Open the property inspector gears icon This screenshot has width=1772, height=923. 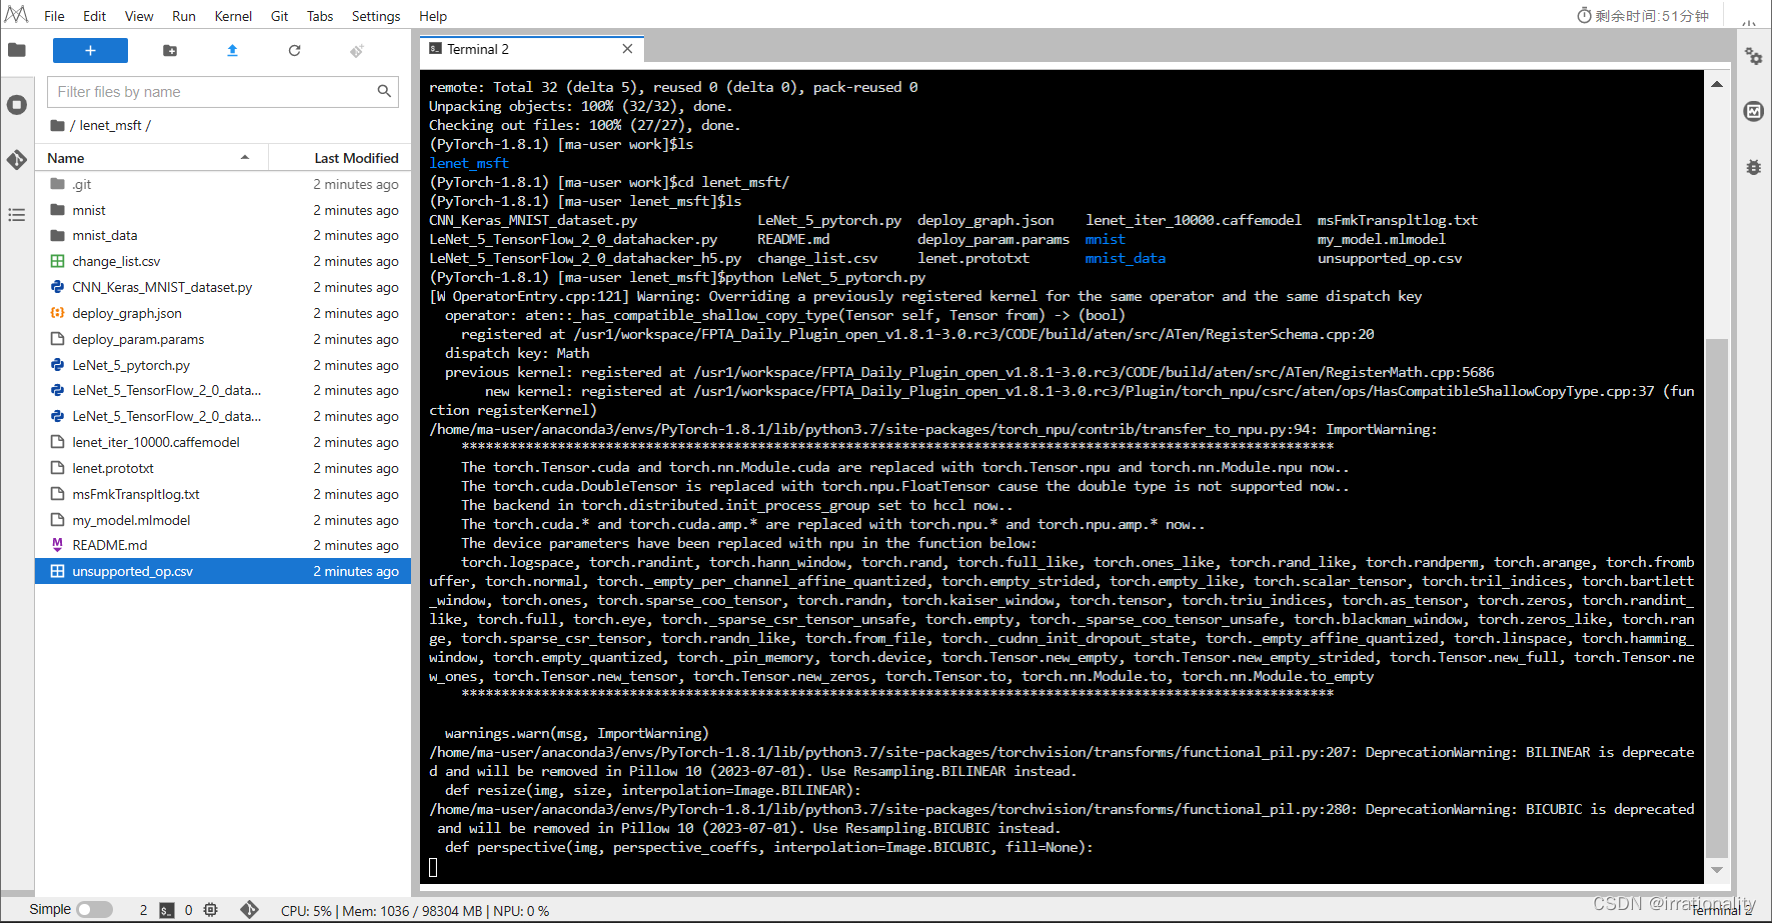tap(1754, 56)
